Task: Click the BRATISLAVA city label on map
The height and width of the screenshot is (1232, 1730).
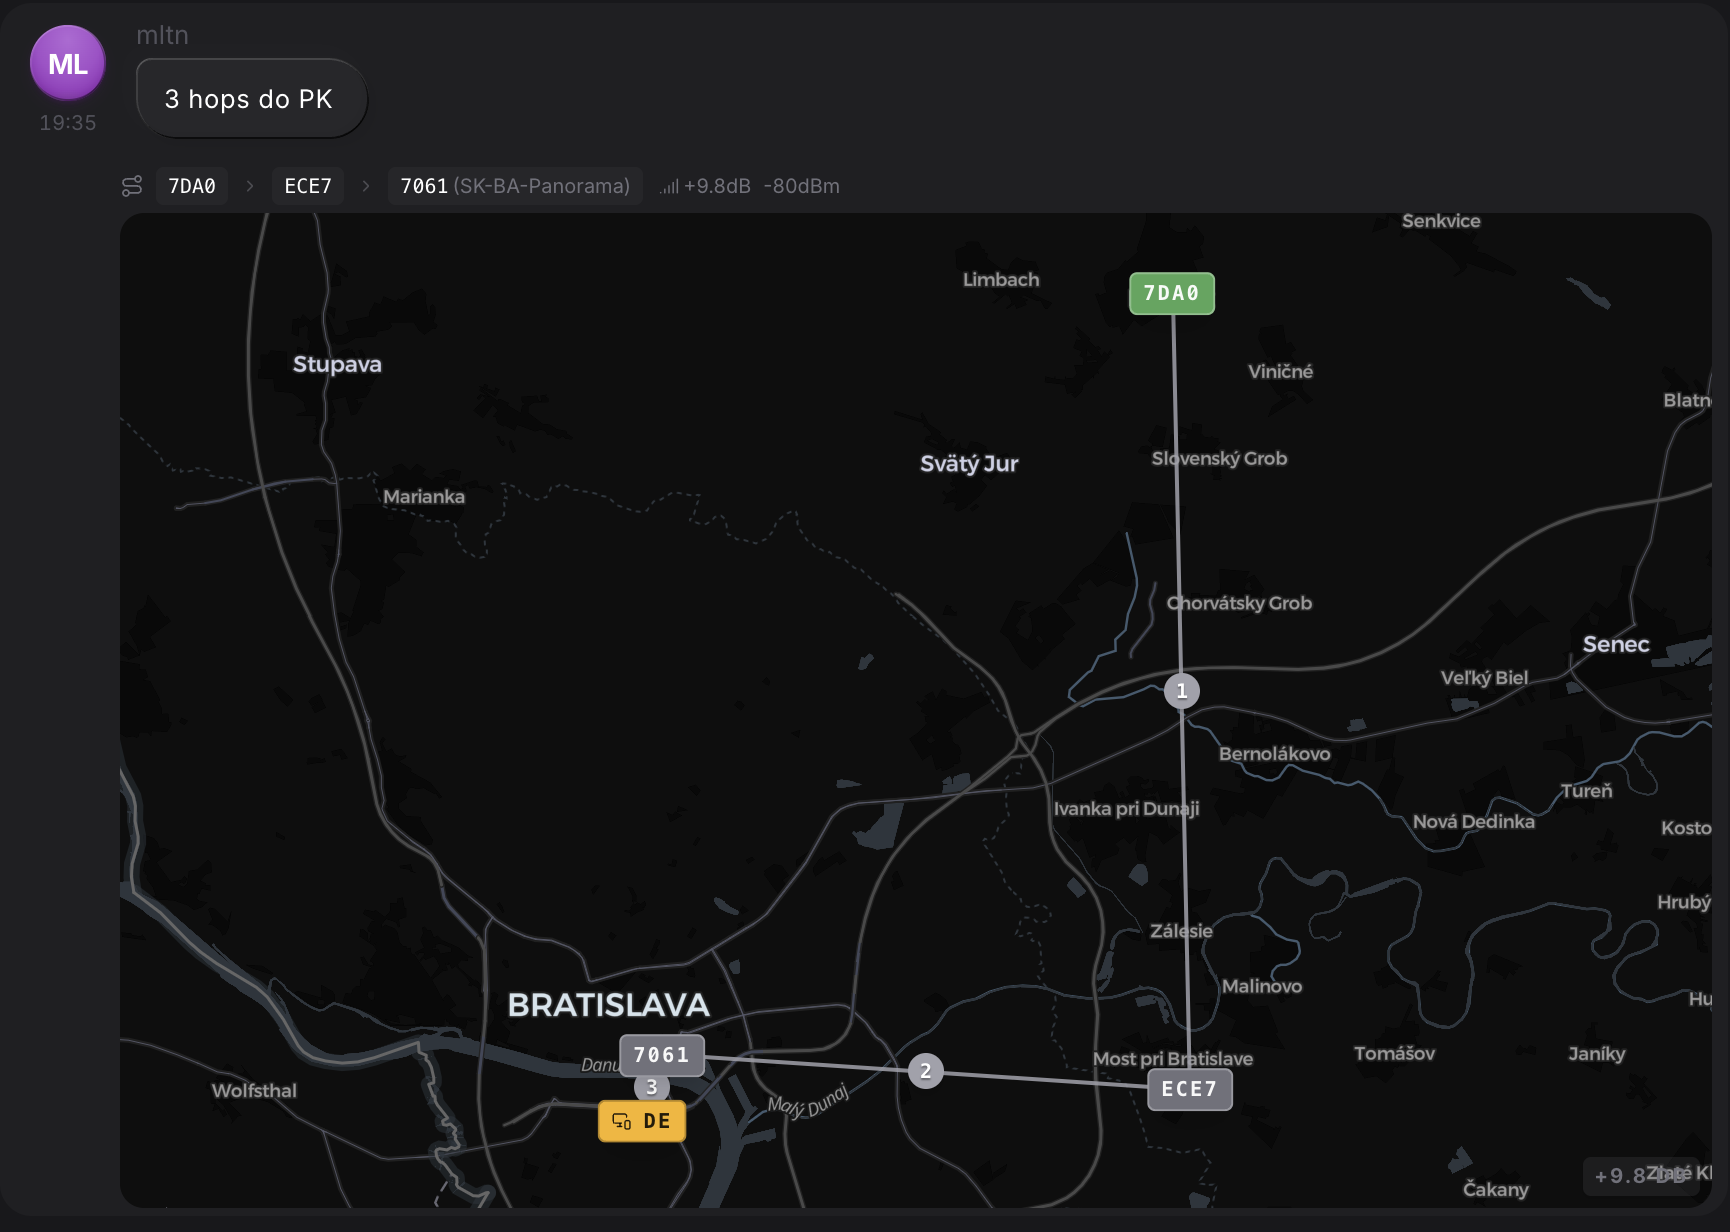Action: [609, 1005]
